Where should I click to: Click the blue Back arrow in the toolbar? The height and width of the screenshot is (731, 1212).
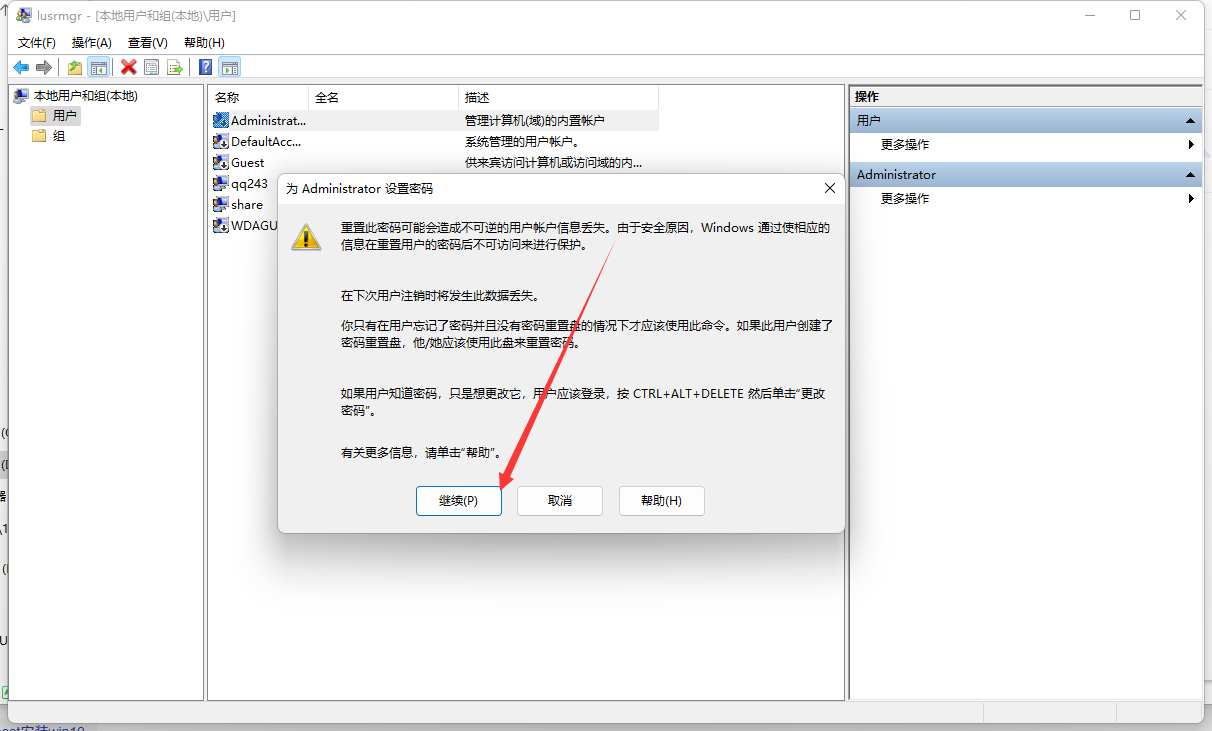[x=21, y=67]
